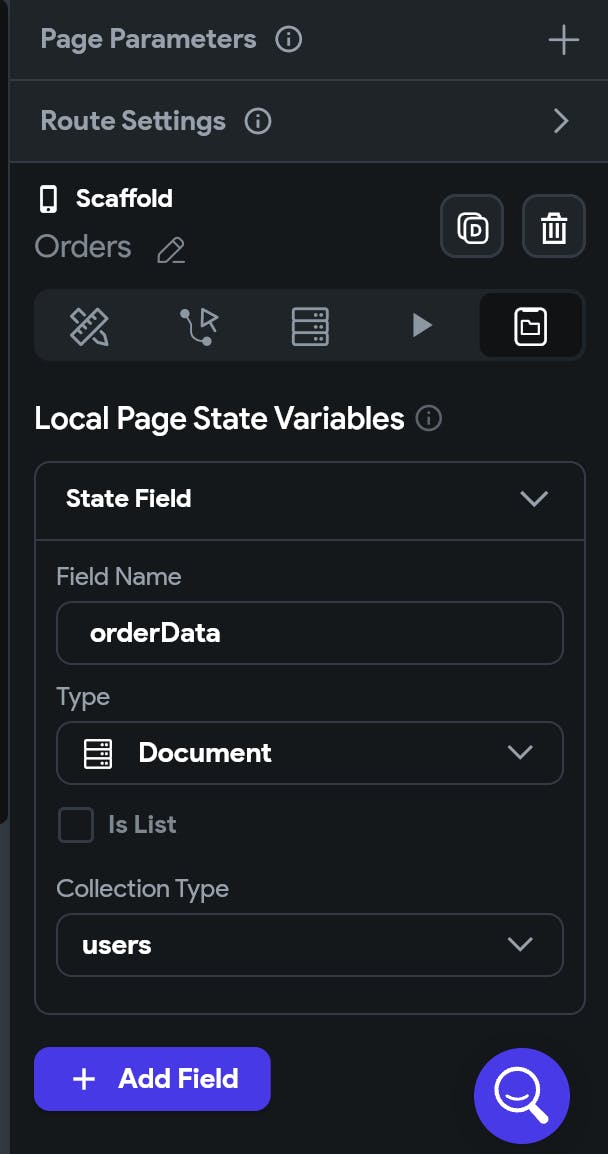
Task: Delete the Scaffold with trash icon
Action: click(x=553, y=227)
